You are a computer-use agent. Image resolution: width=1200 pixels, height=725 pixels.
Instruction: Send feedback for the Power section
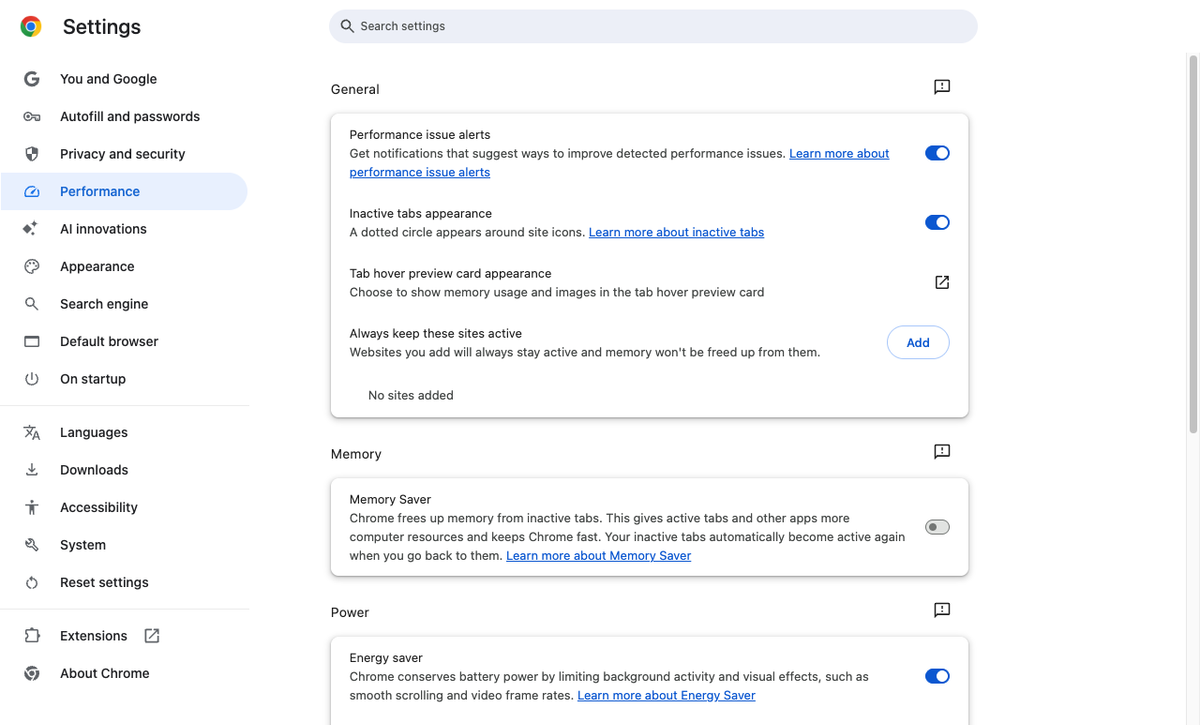pyautogui.click(x=942, y=610)
